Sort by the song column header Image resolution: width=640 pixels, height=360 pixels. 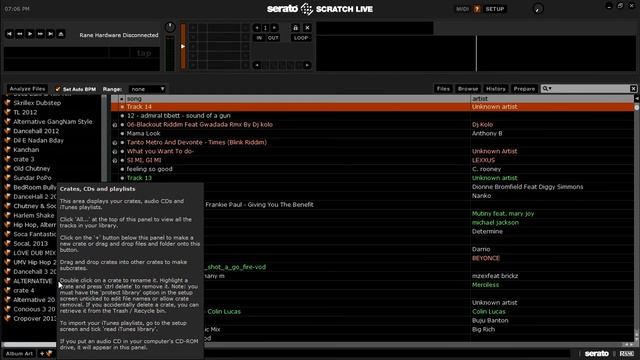click(x=297, y=98)
